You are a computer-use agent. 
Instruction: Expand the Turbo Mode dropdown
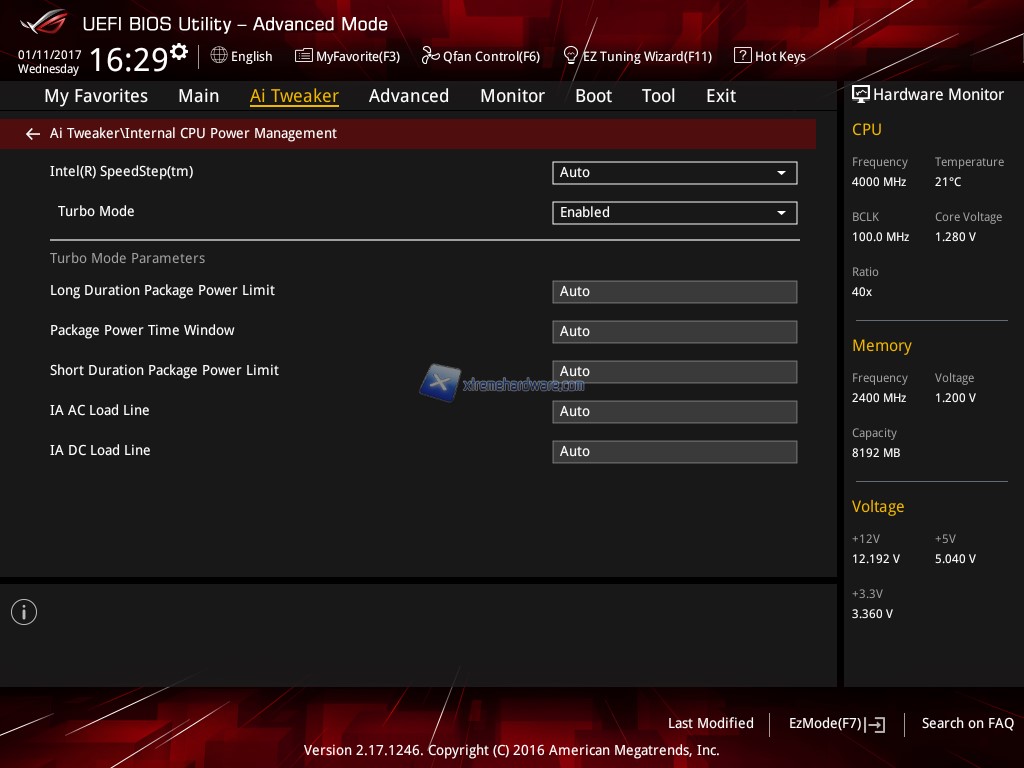674,213
